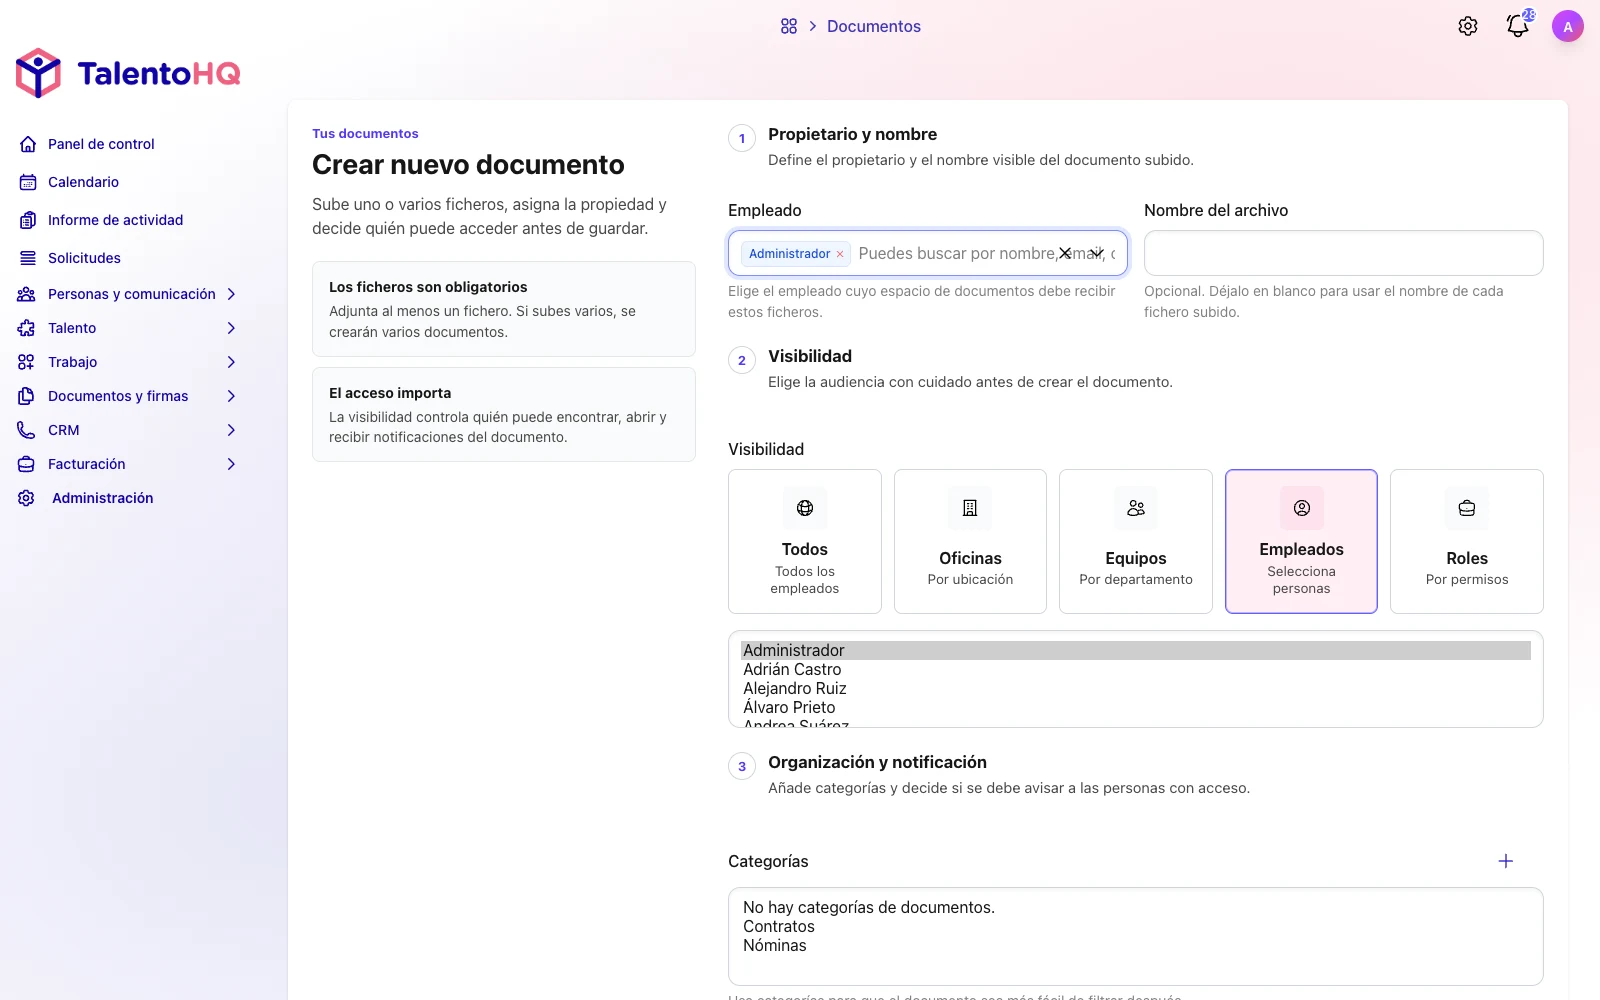Select Adrián Castro in employees list
1600x1000 pixels.
click(1136, 669)
